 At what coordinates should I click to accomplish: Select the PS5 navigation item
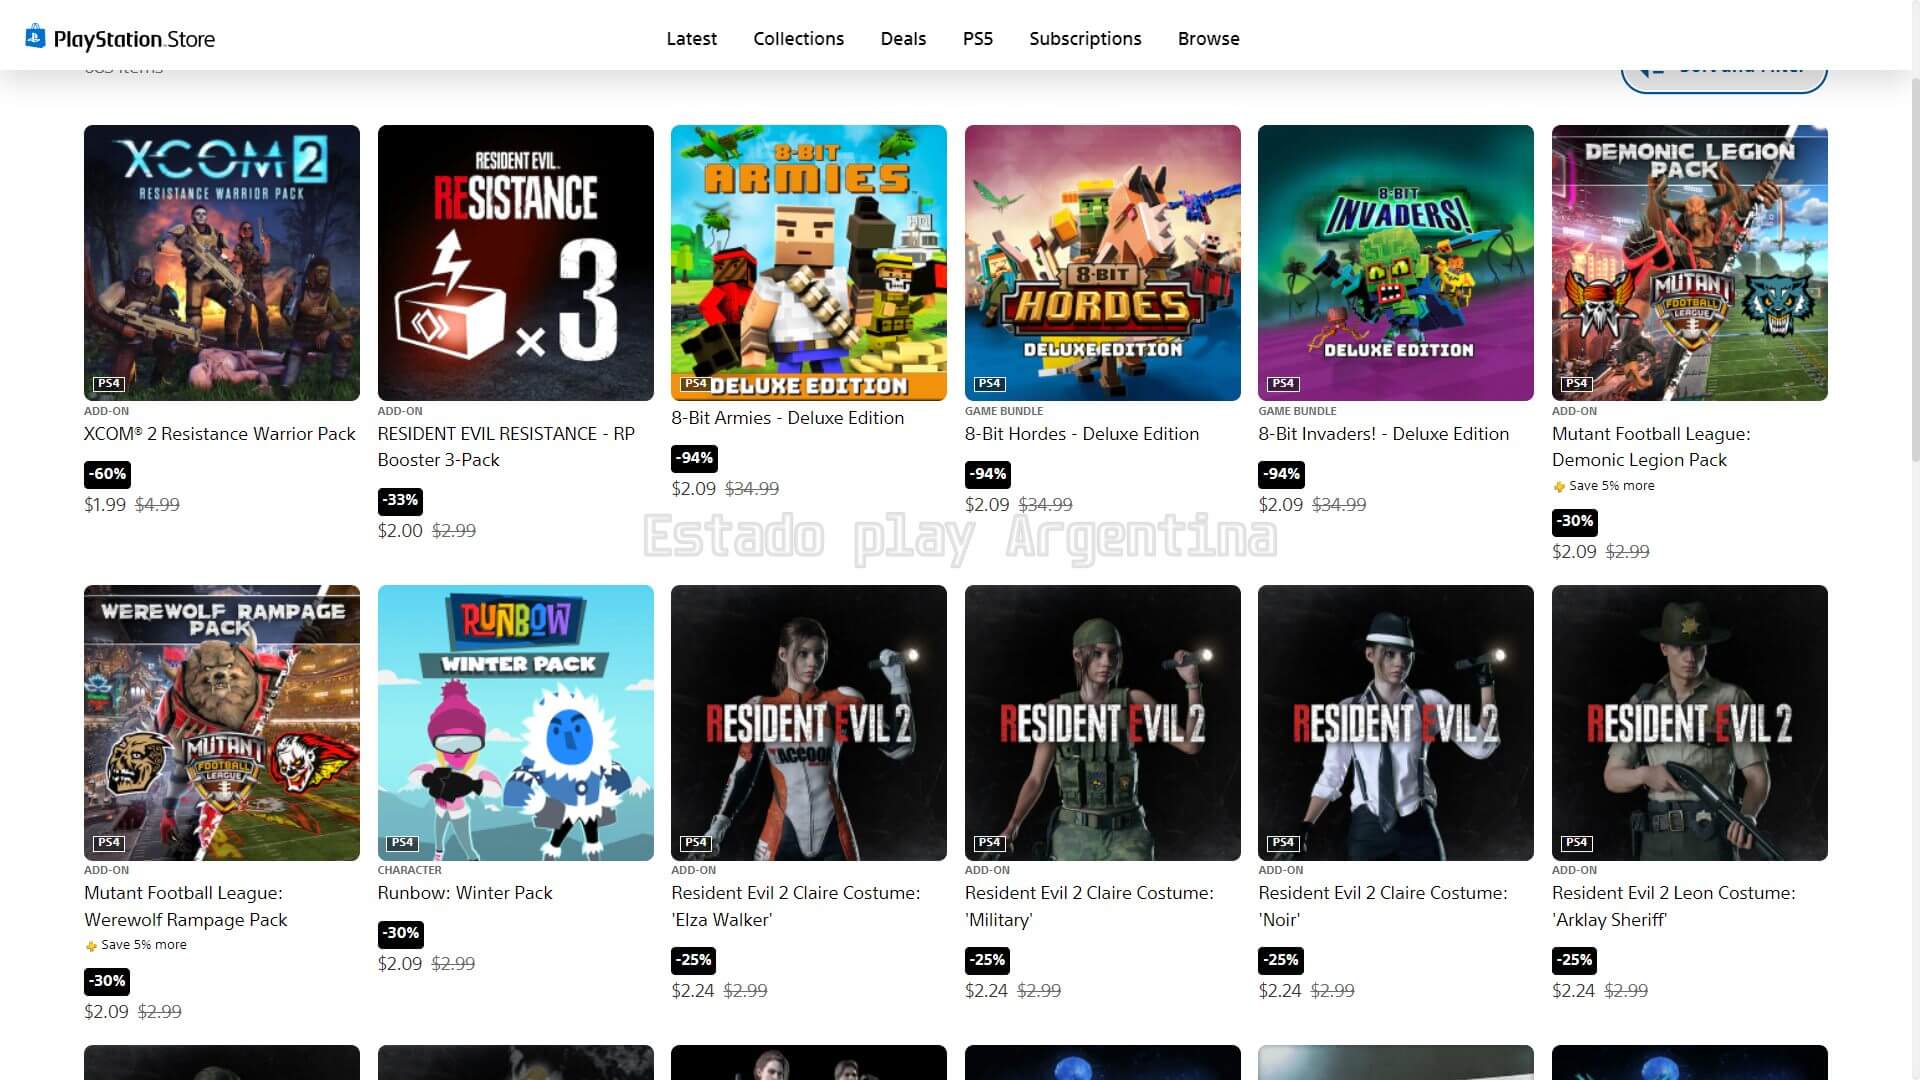pyautogui.click(x=977, y=39)
